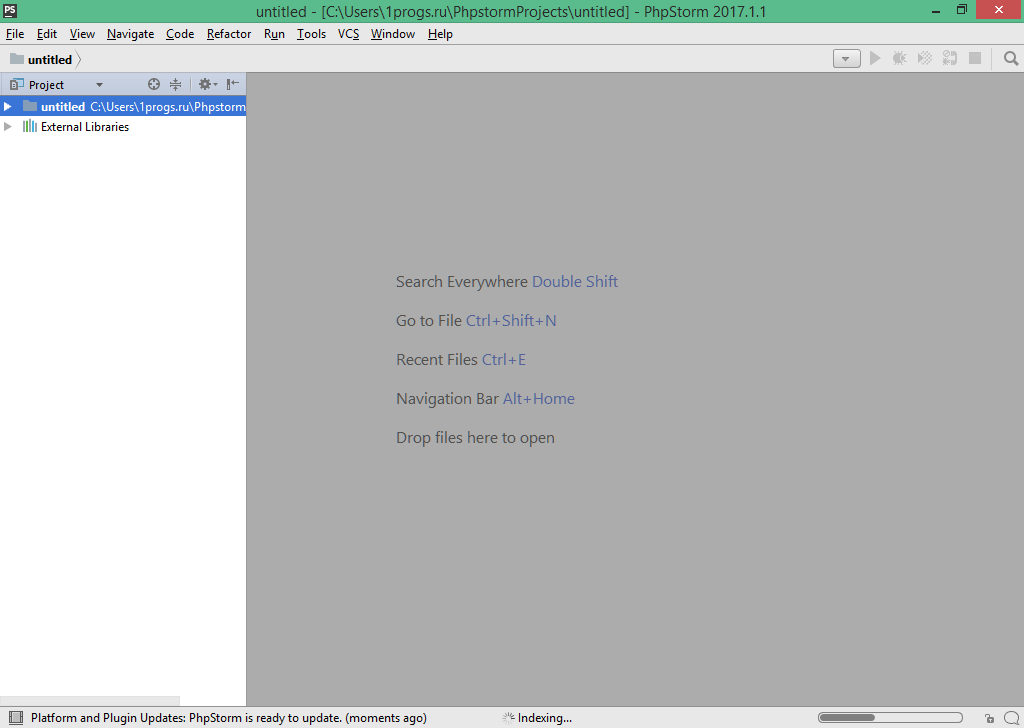The width and height of the screenshot is (1024, 728).
Task: Click the Project panel horizontal scrollbar
Action: coord(89,701)
